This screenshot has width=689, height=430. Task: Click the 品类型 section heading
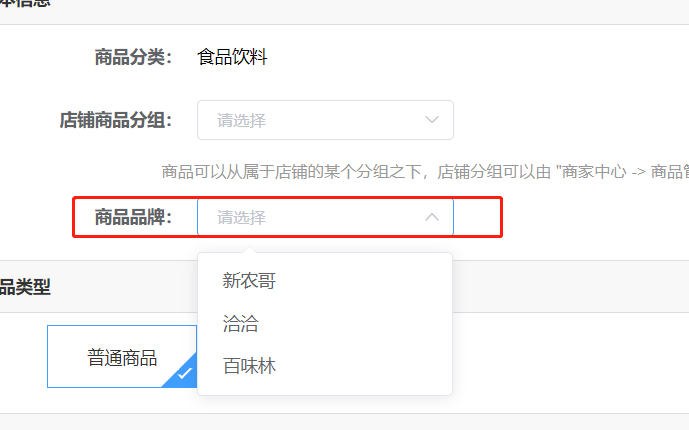tap(25, 287)
